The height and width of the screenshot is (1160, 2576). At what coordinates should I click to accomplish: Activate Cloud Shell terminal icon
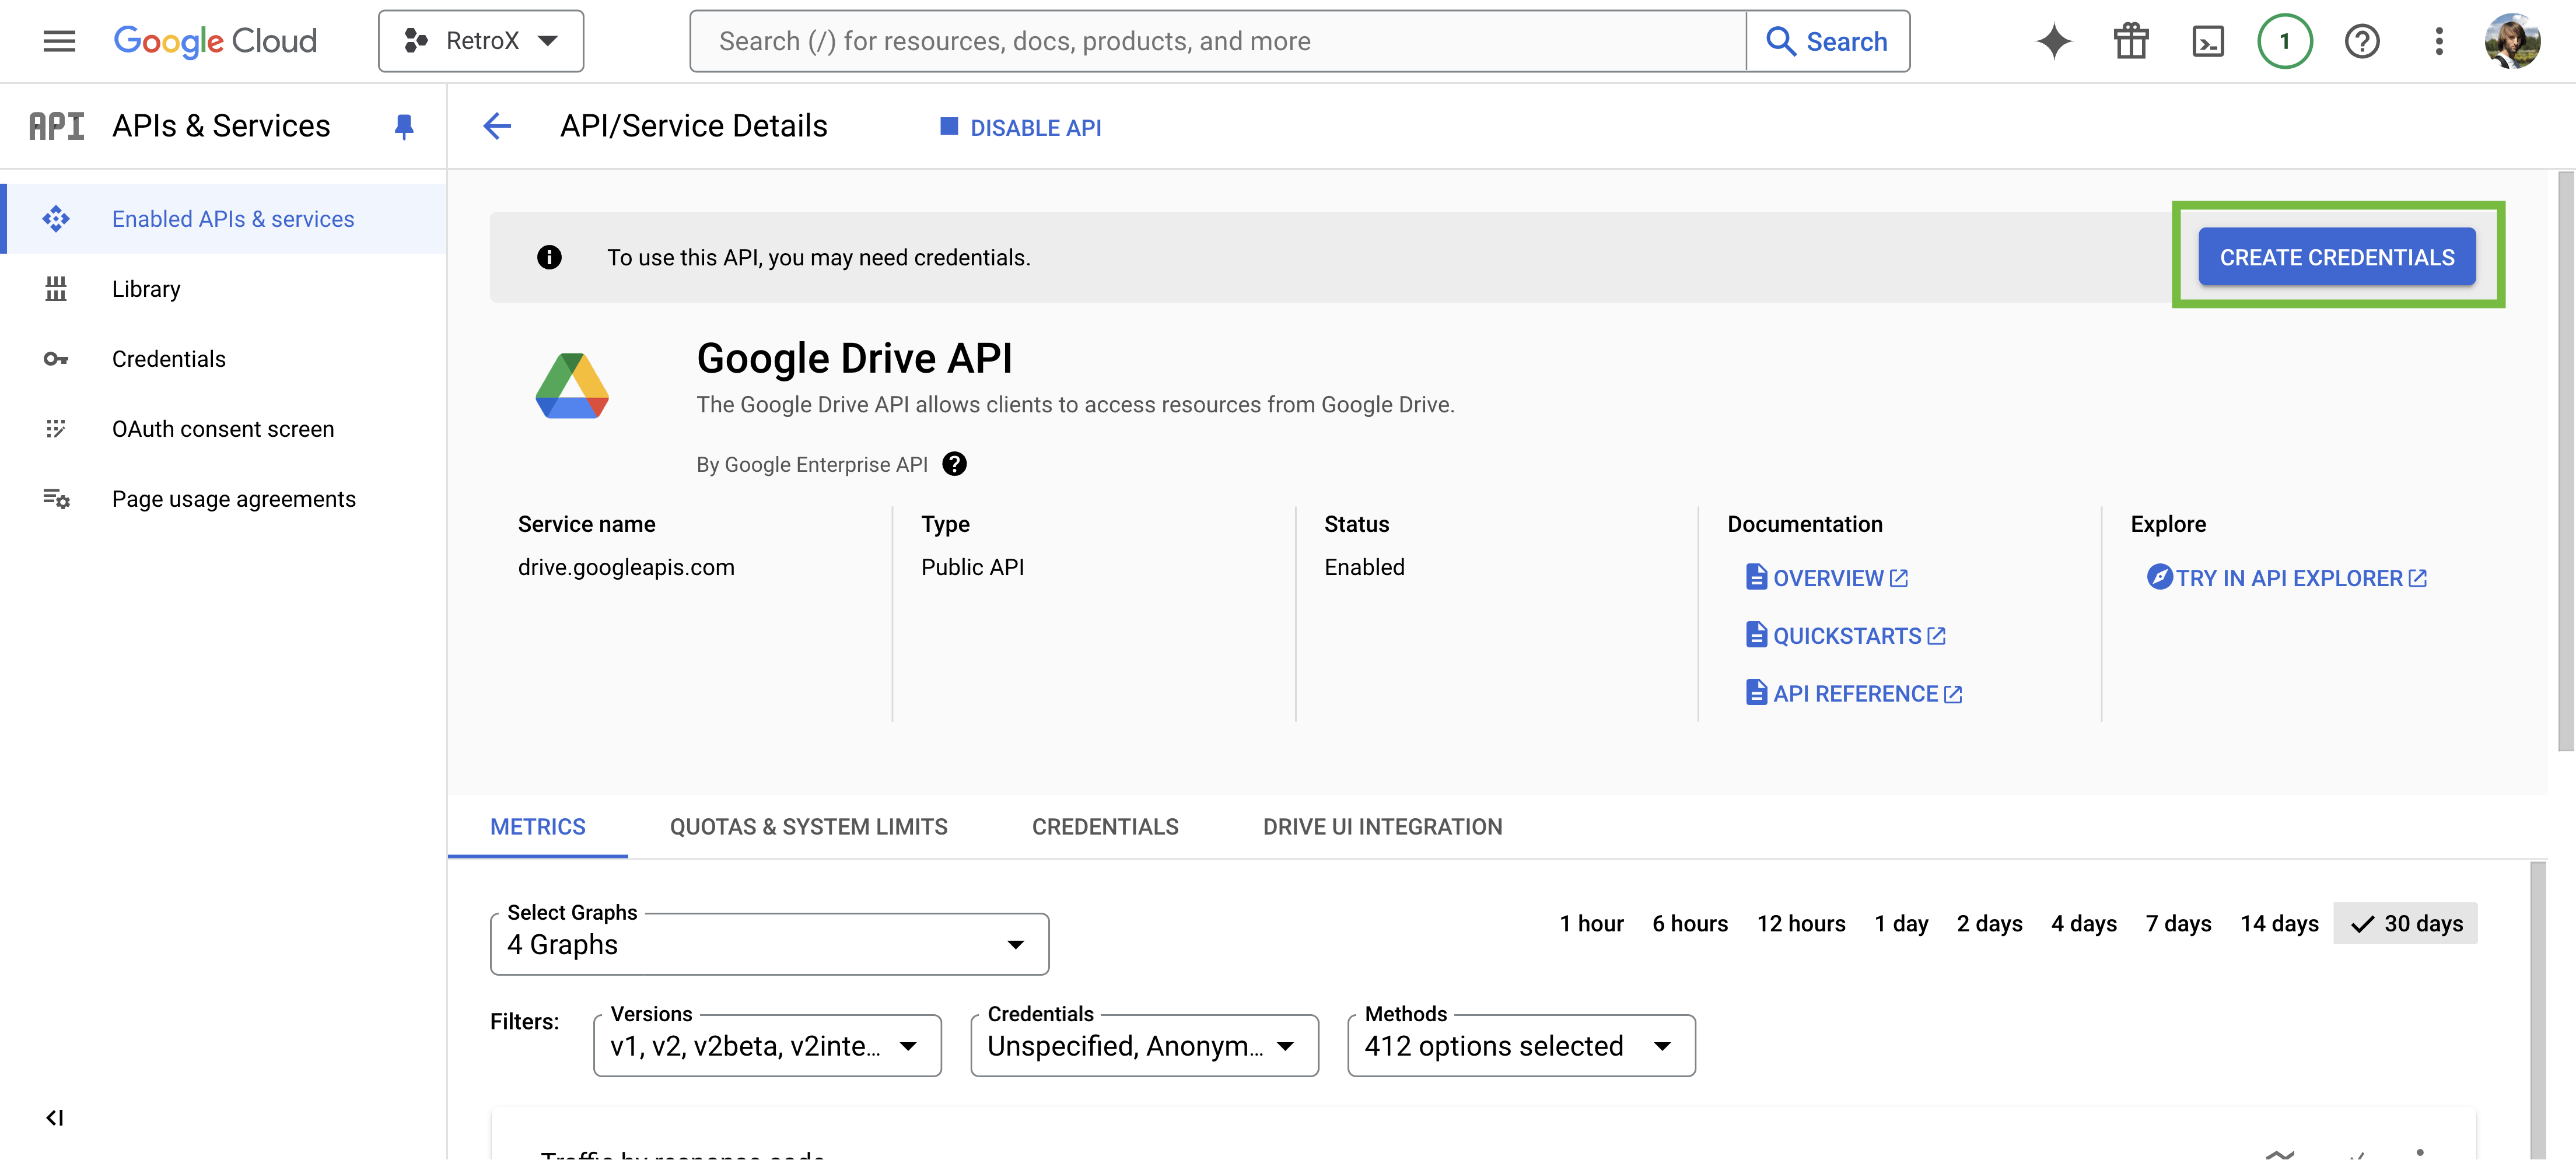[x=2208, y=41]
